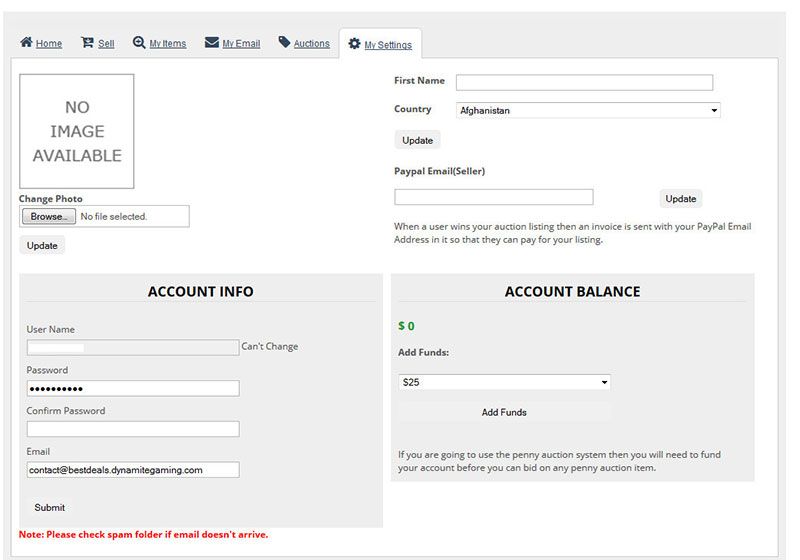This screenshot has height=560, width=800.
Task: Click the 'ACCOUNT BALANCE' heading
Action: coord(572,291)
